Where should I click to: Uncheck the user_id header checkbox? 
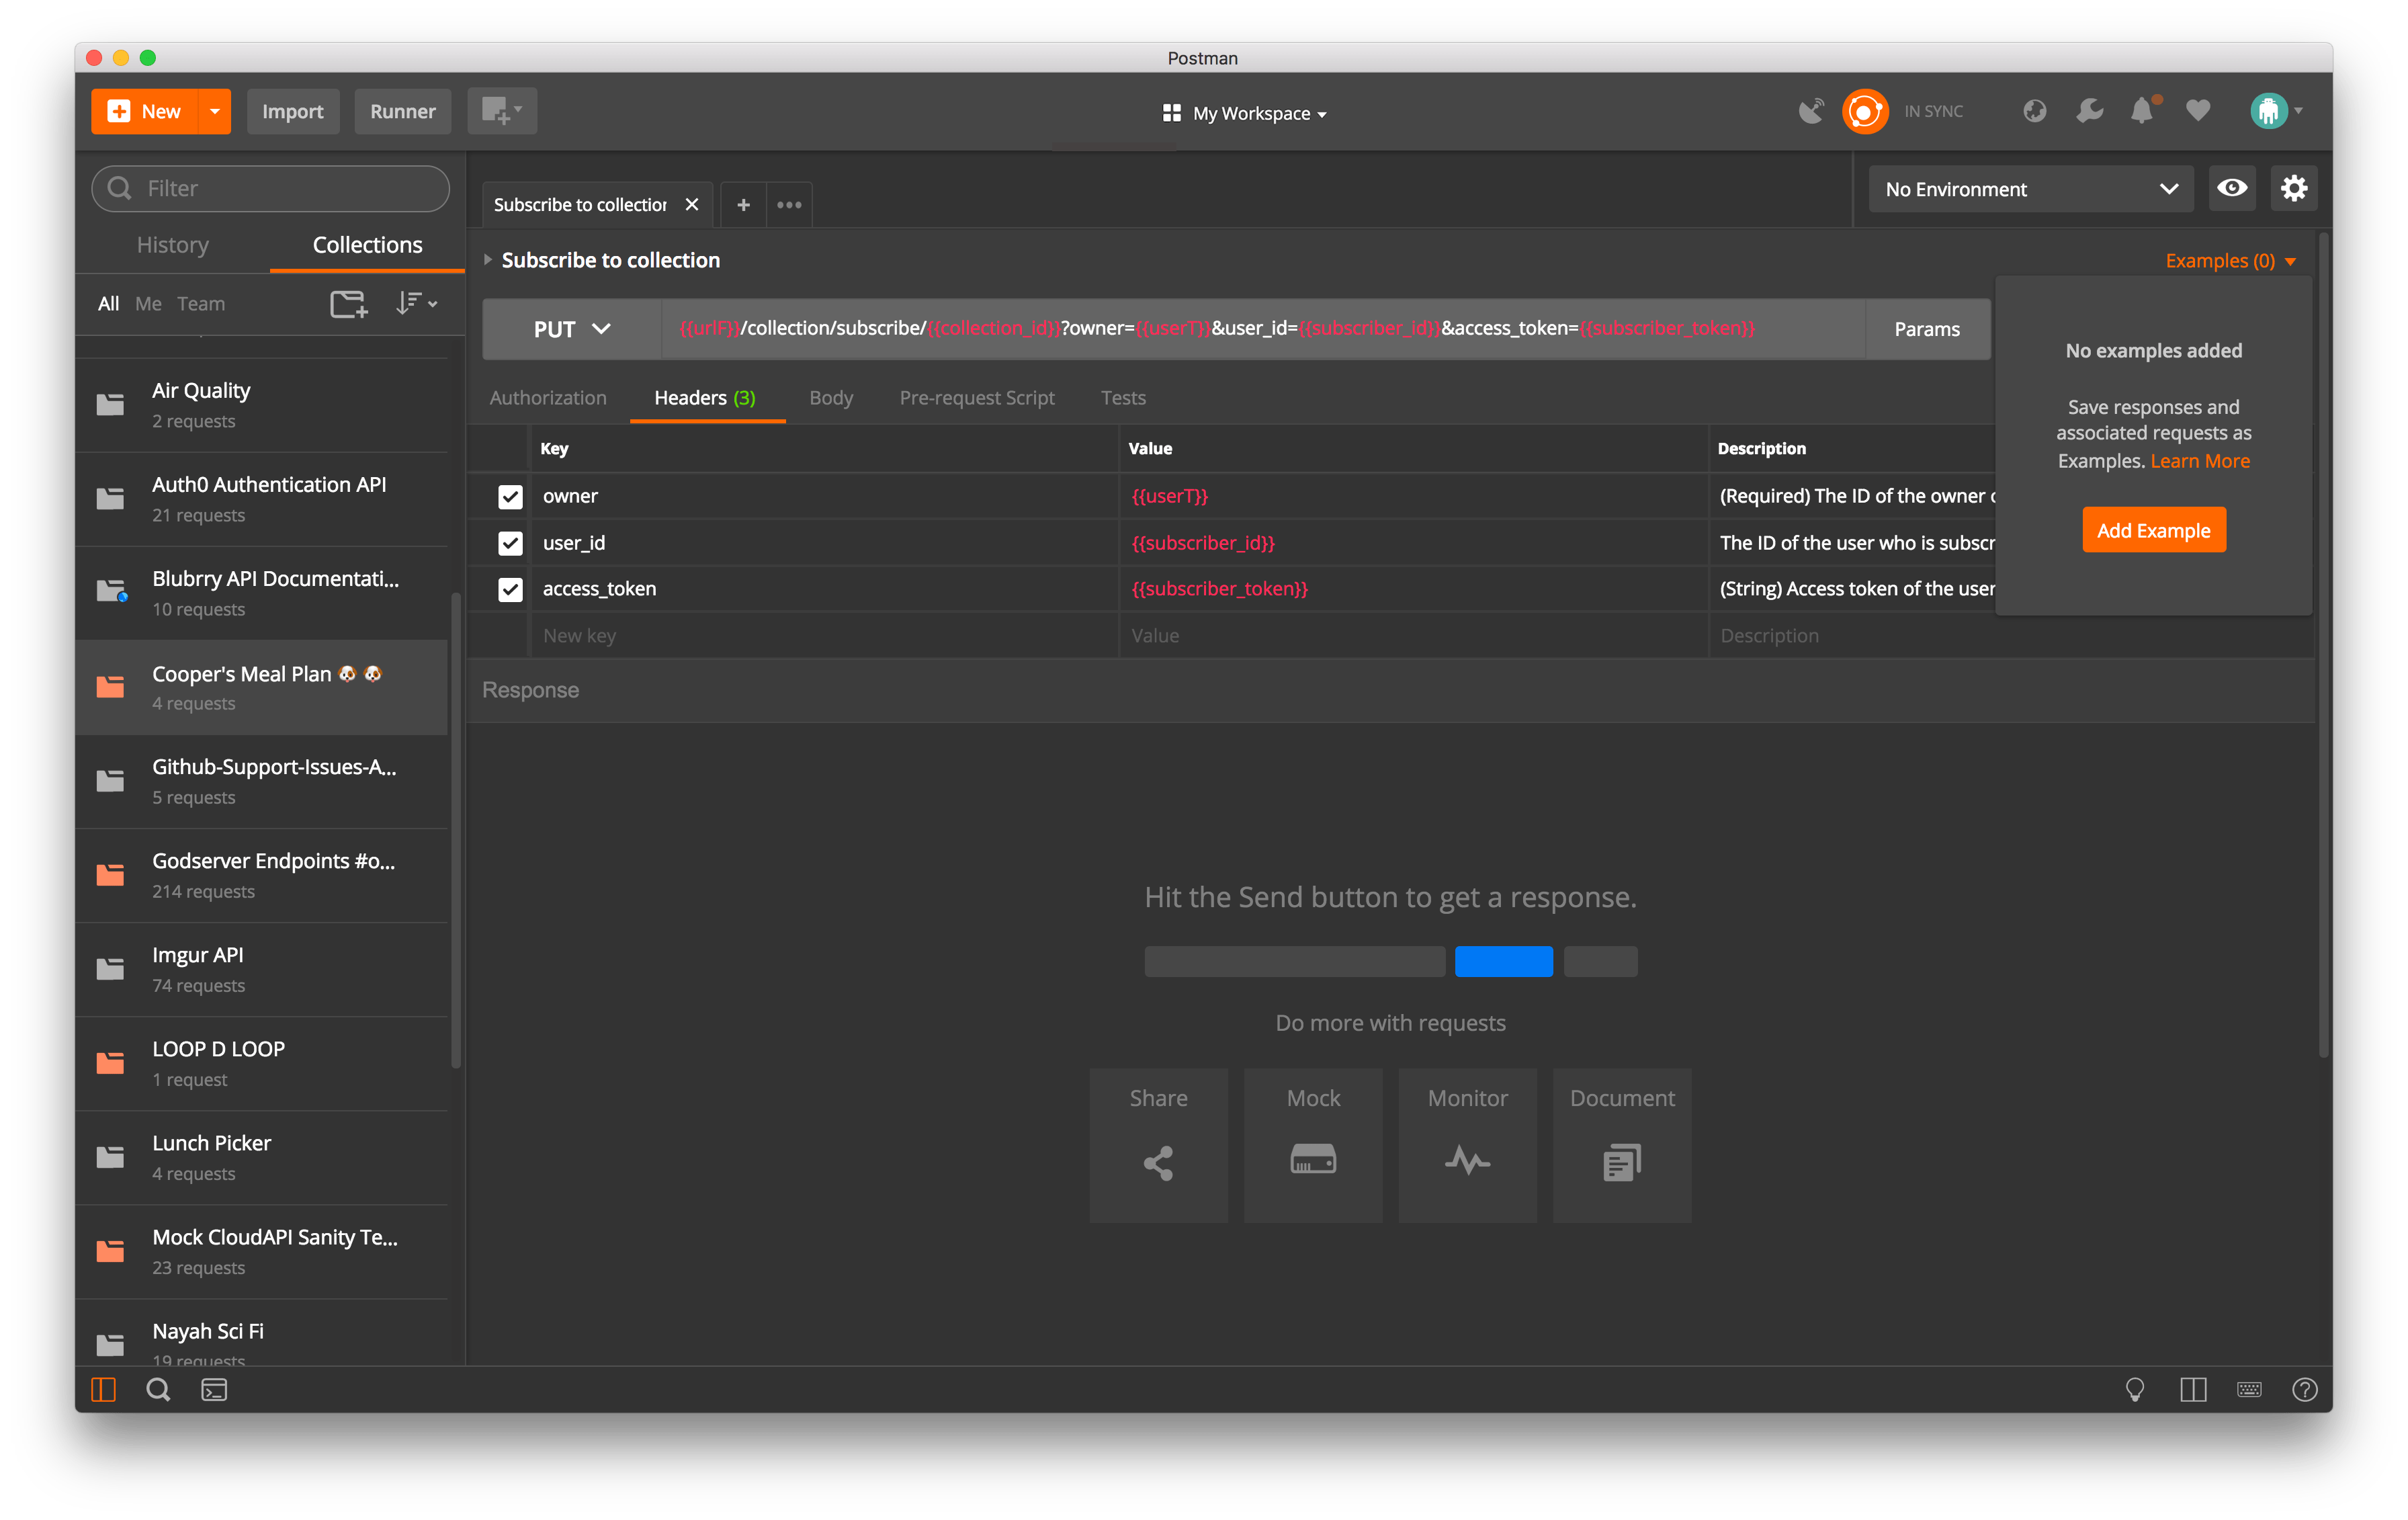pyautogui.click(x=510, y=543)
